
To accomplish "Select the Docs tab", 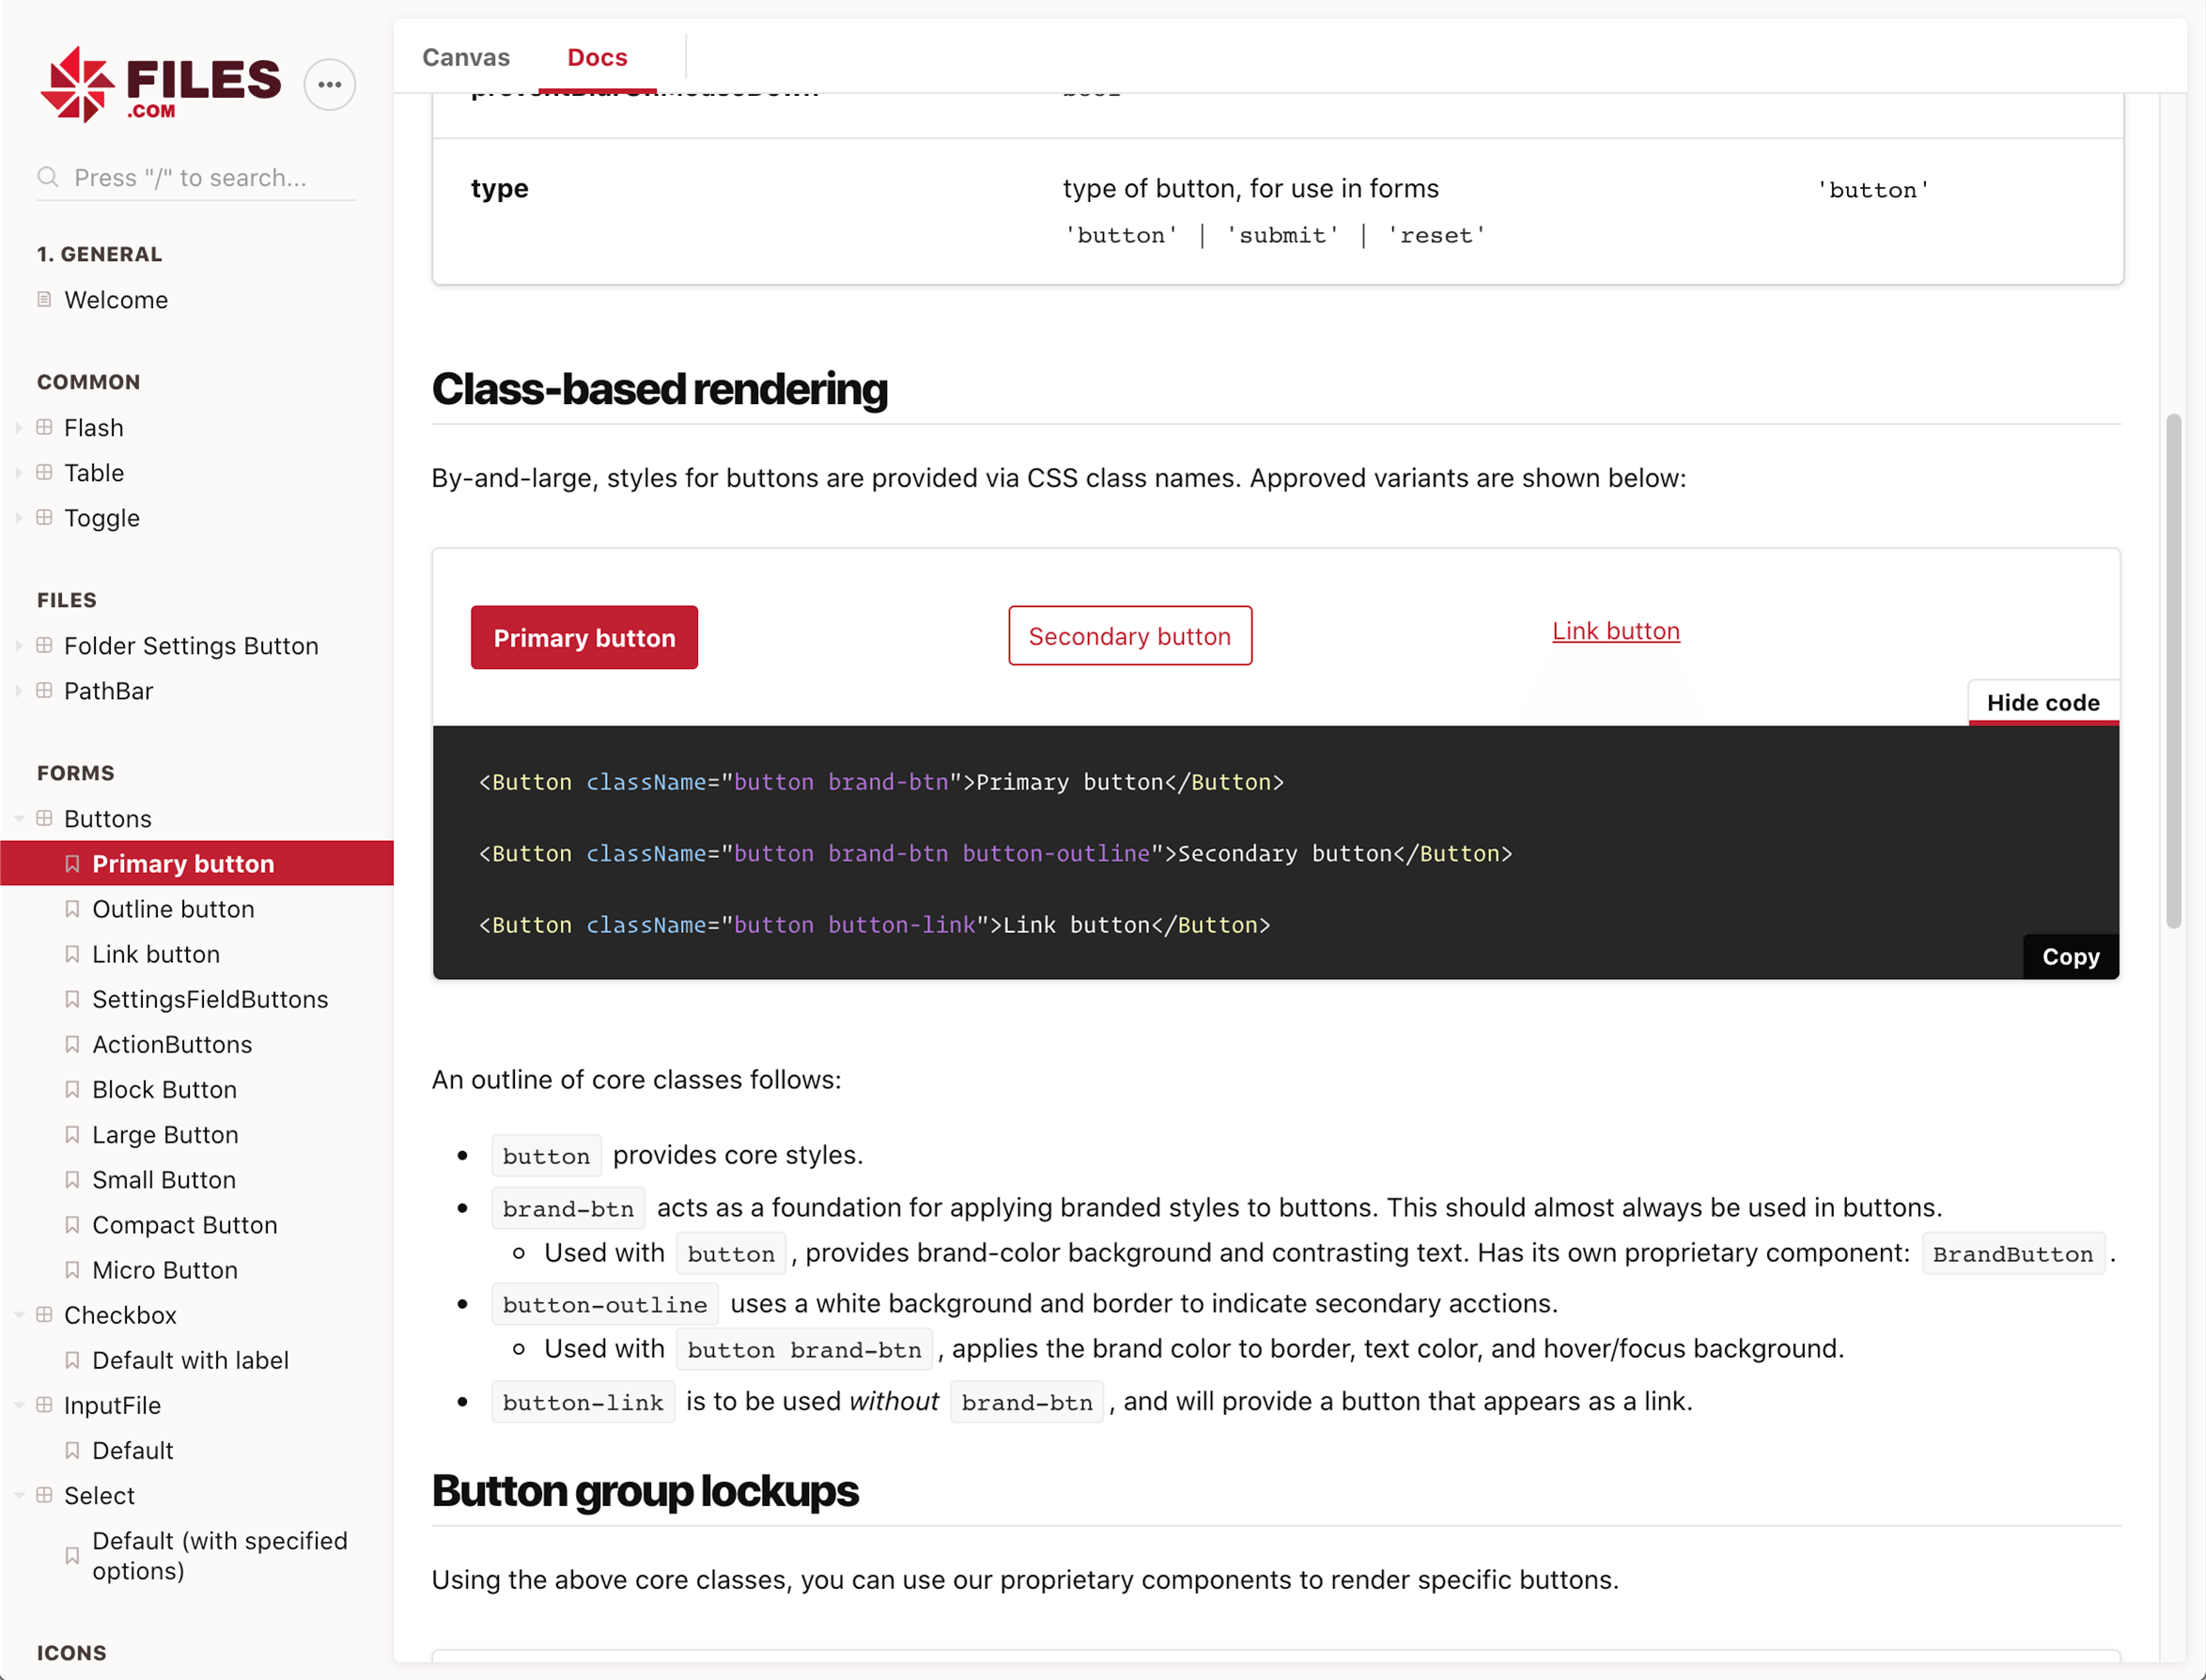I will 597,57.
